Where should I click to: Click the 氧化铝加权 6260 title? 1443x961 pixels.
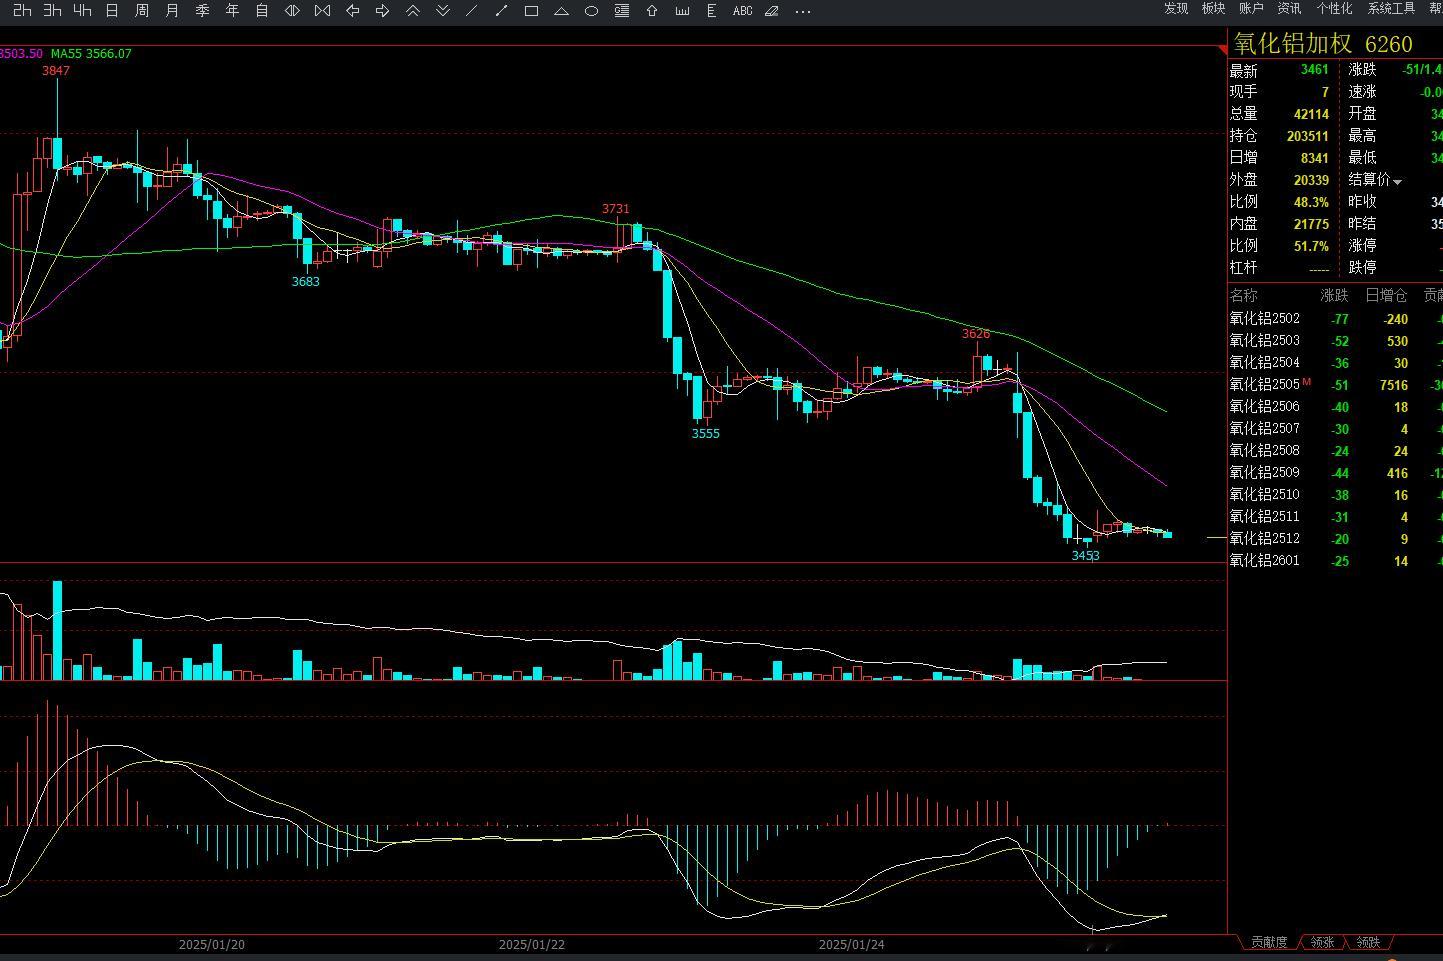1323,44
